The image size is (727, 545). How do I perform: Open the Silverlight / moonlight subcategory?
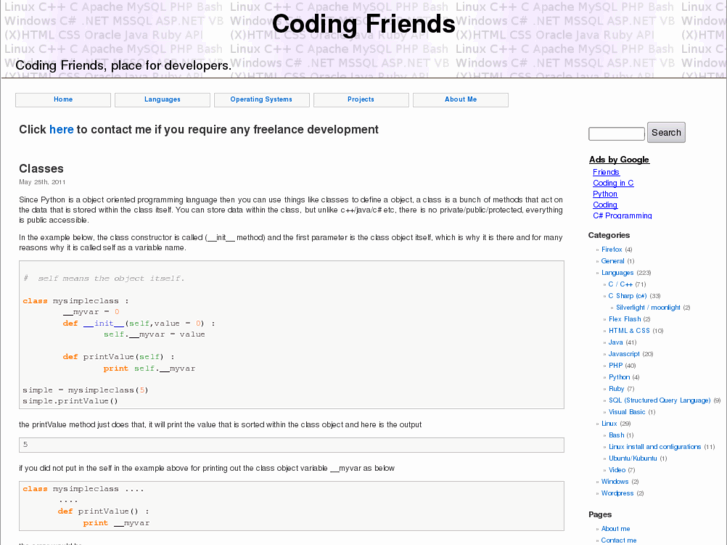click(648, 308)
